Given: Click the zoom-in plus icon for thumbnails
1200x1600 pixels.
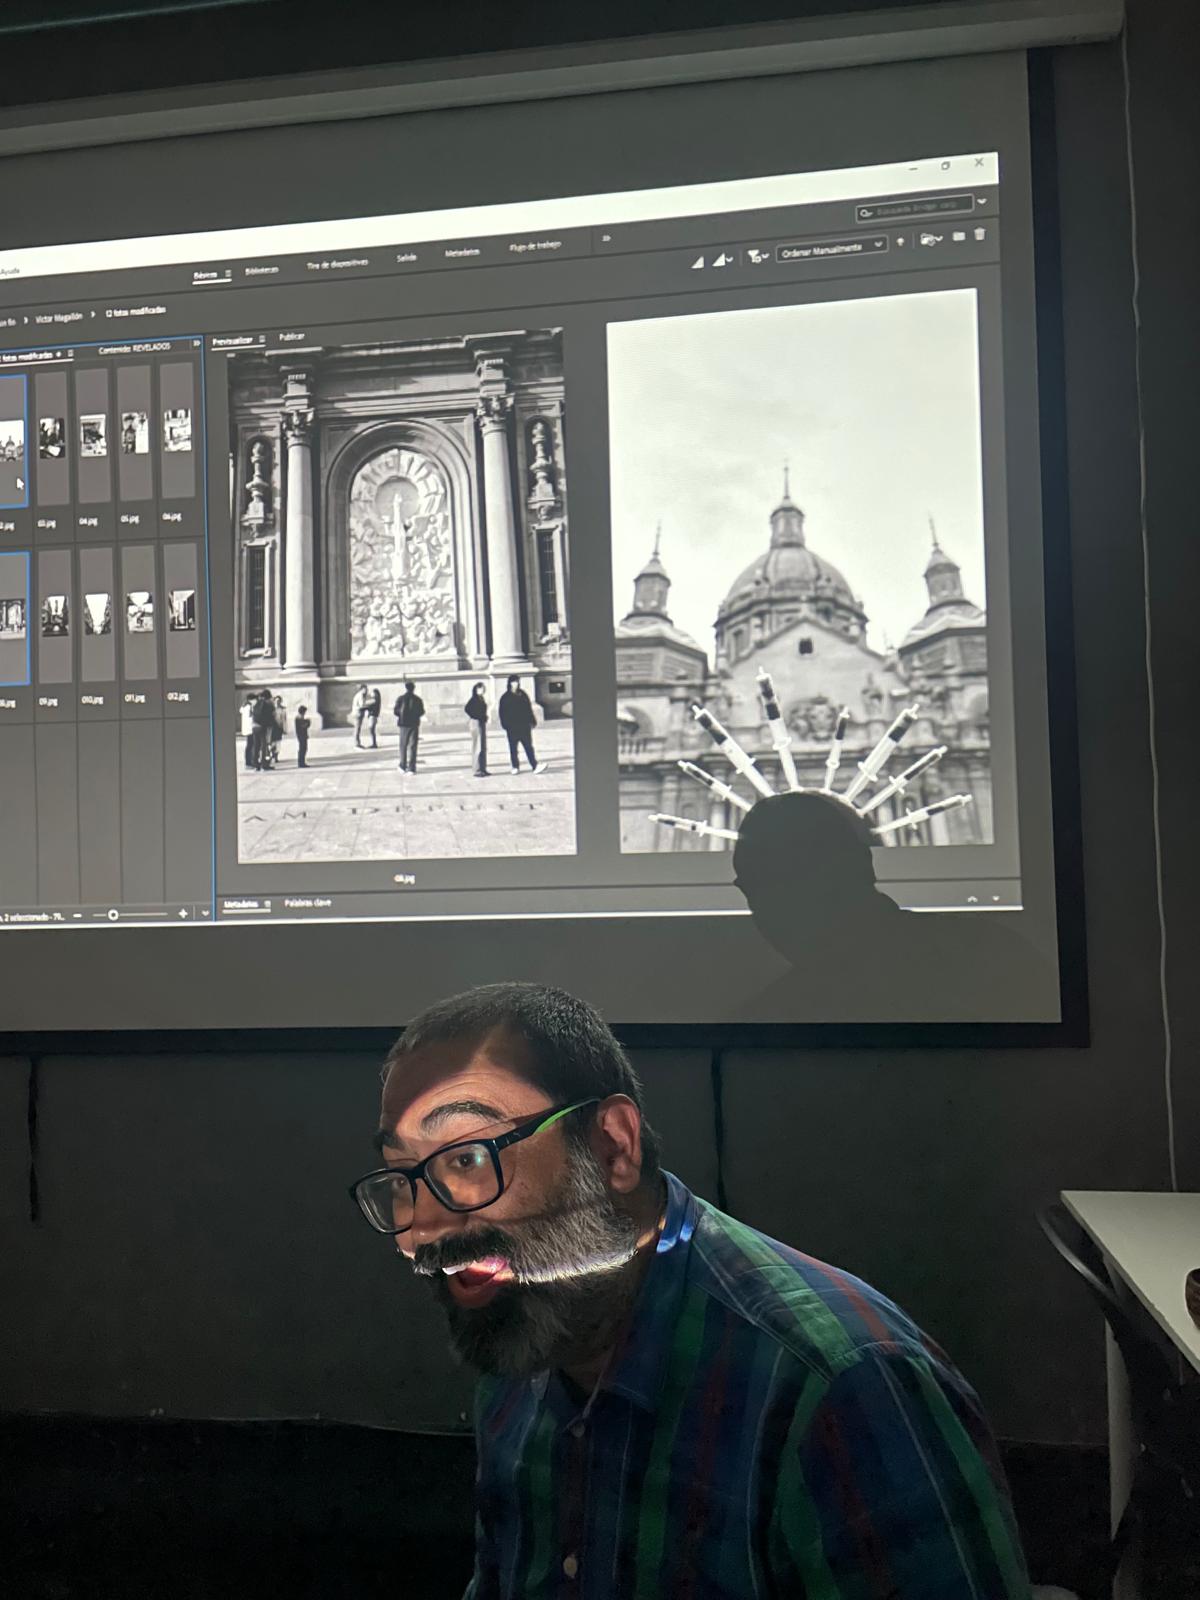Looking at the screenshot, I should (x=183, y=913).
